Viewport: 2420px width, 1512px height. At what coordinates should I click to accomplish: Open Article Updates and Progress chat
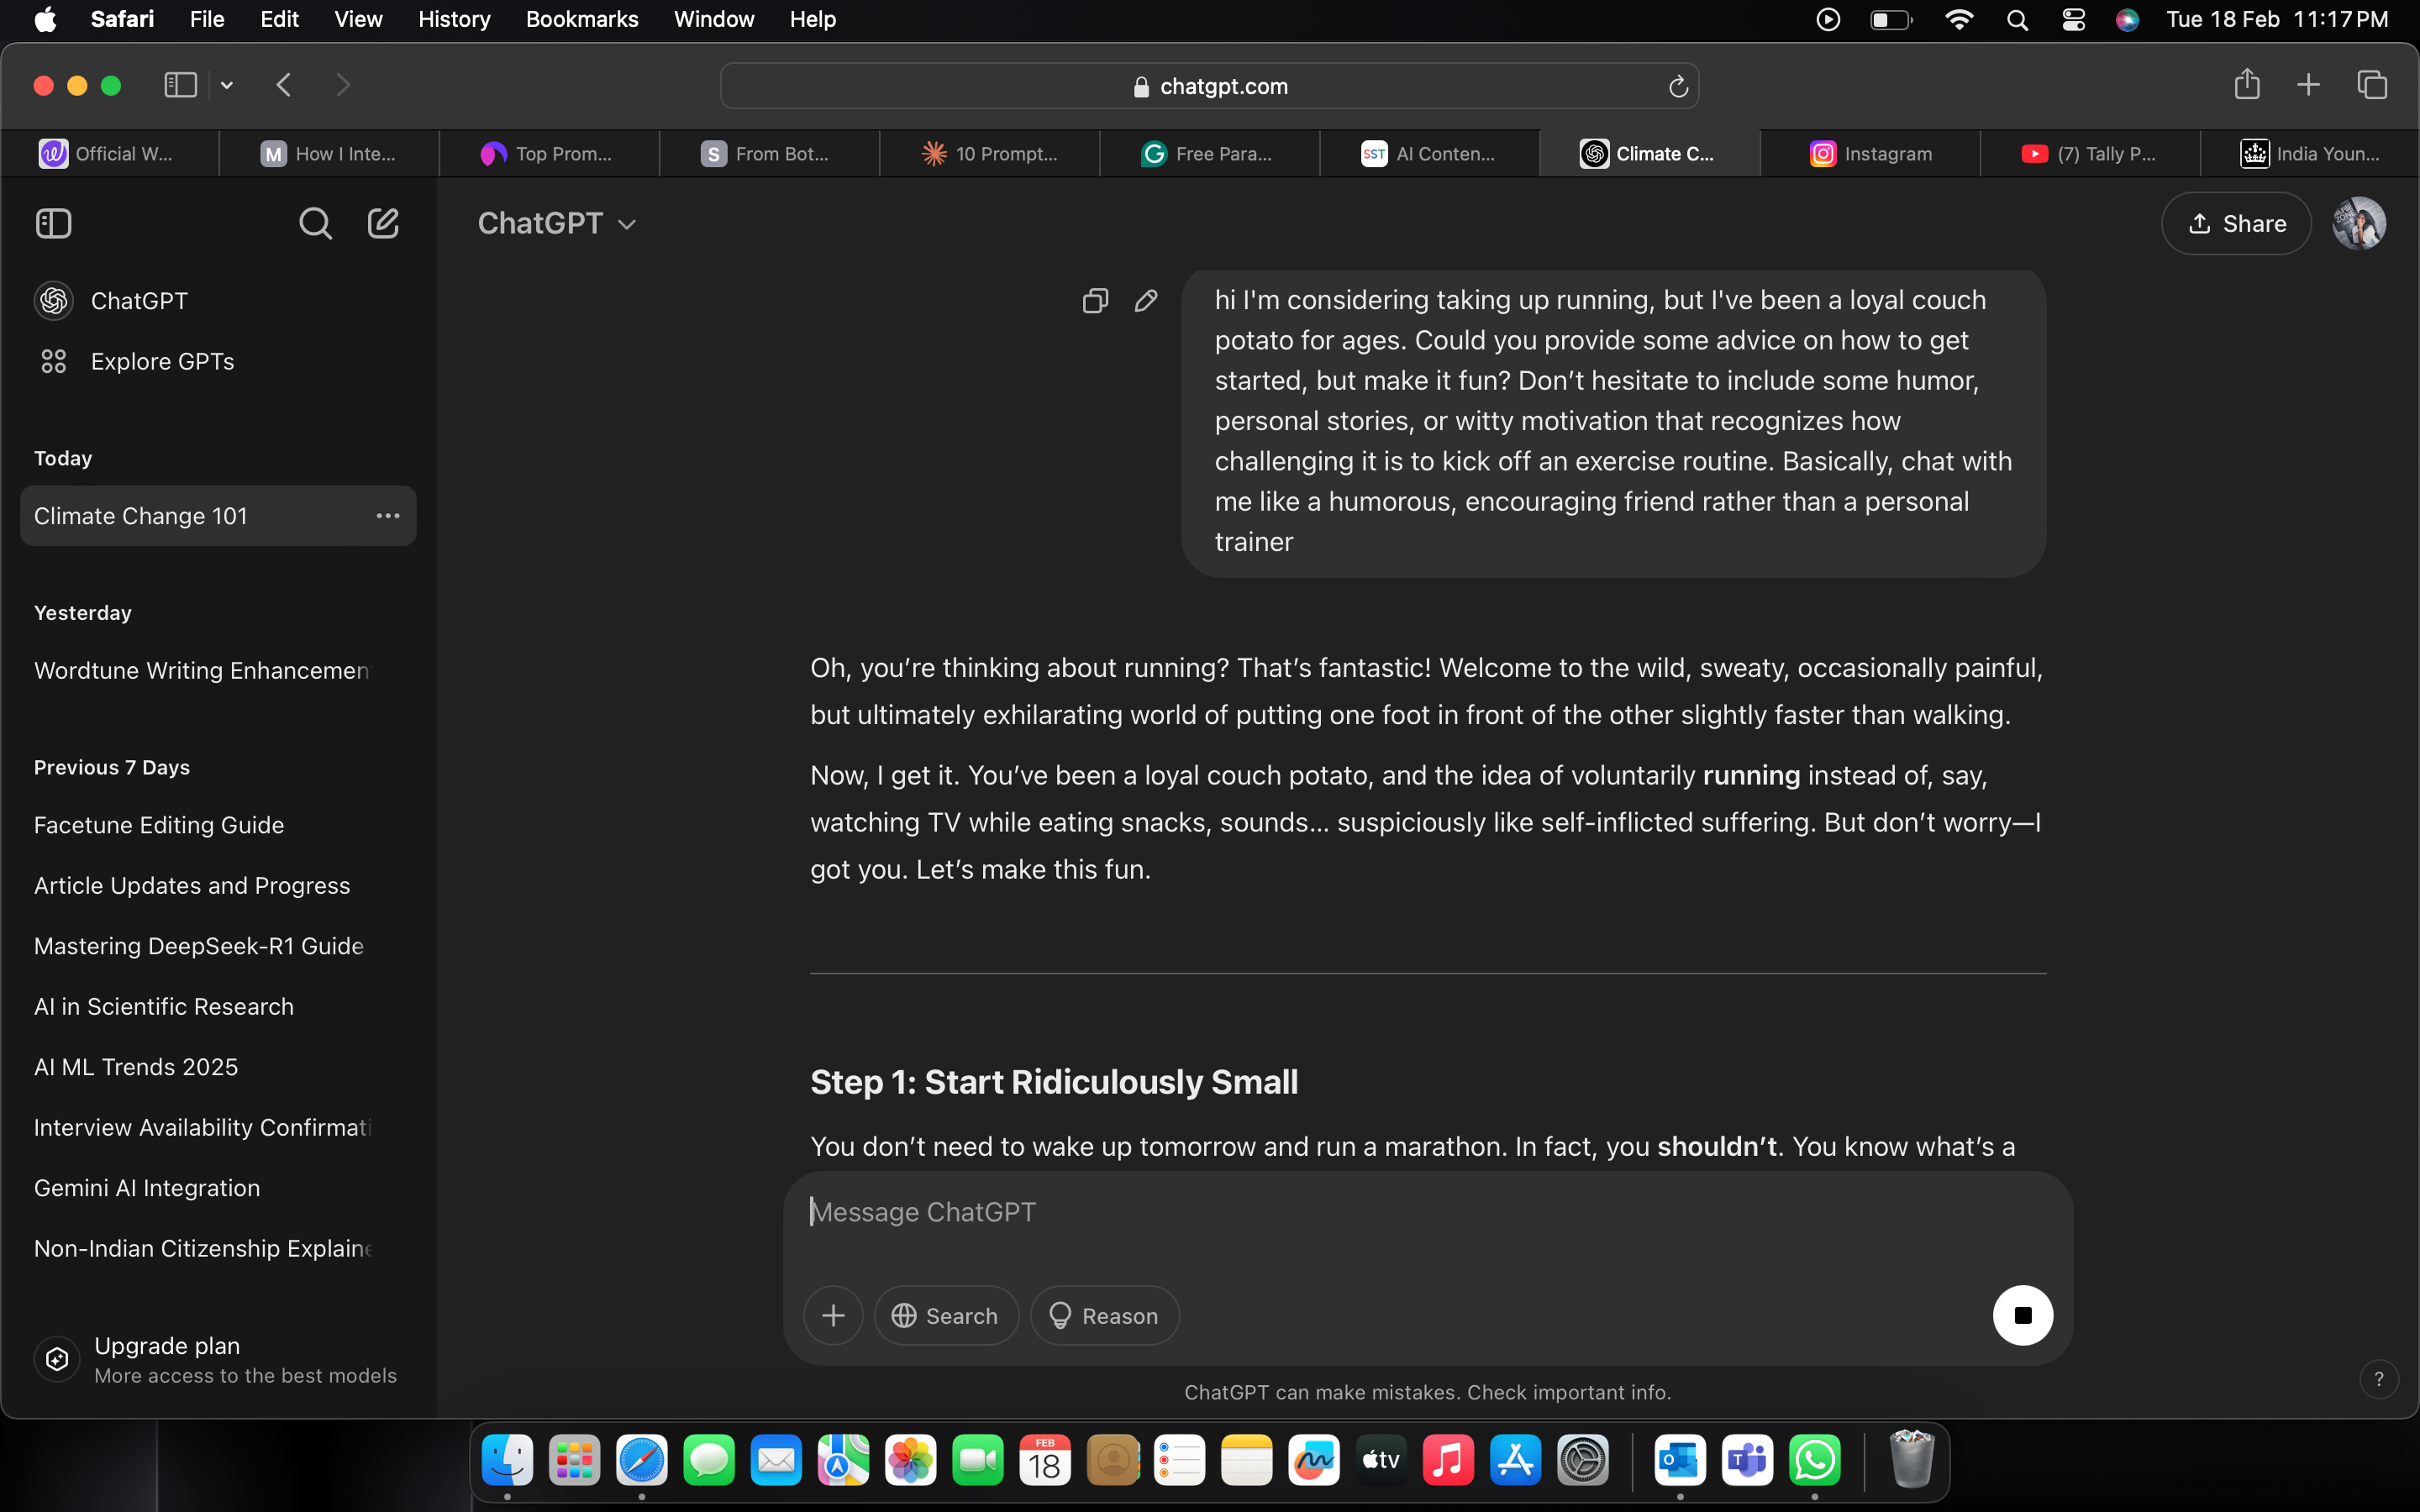(x=218, y=886)
